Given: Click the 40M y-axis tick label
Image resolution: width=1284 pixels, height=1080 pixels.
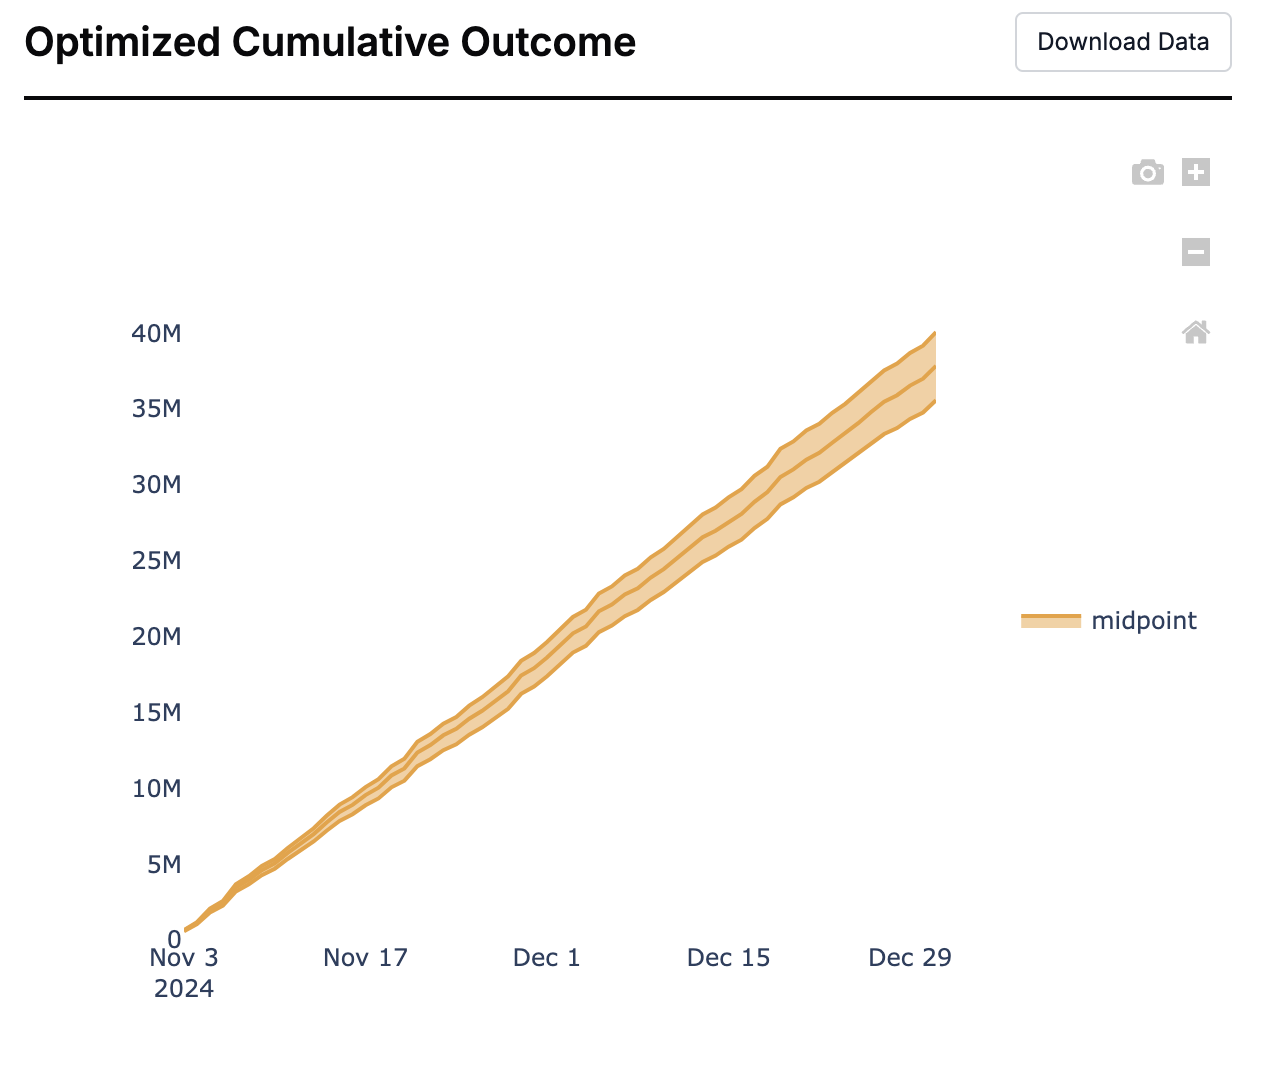Looking at the screenshot, I should tap(156, 334).
